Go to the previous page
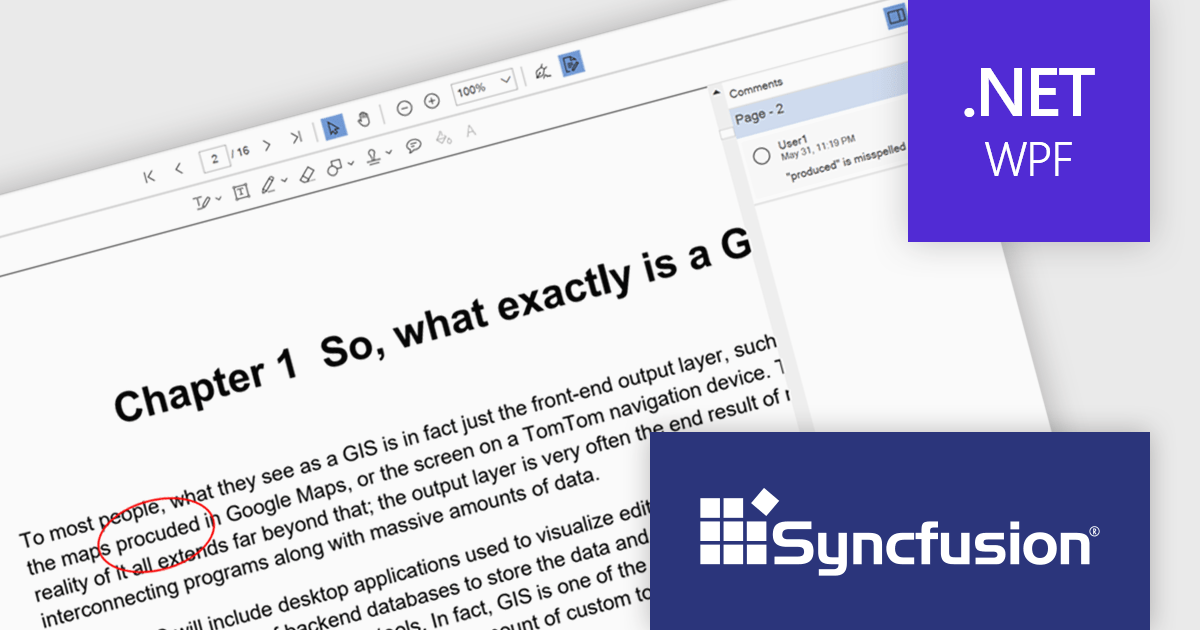The width and height of the screenshot is (1200, 630). (179, 168)
